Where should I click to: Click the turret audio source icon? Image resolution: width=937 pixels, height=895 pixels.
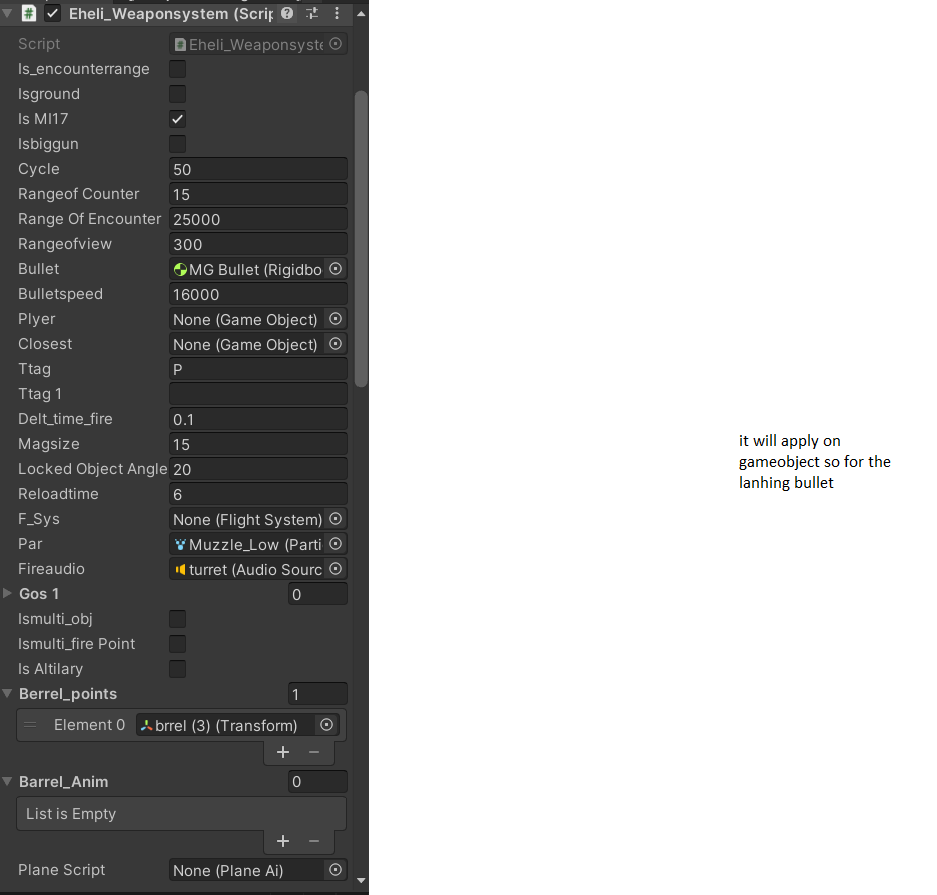[180, 569]
